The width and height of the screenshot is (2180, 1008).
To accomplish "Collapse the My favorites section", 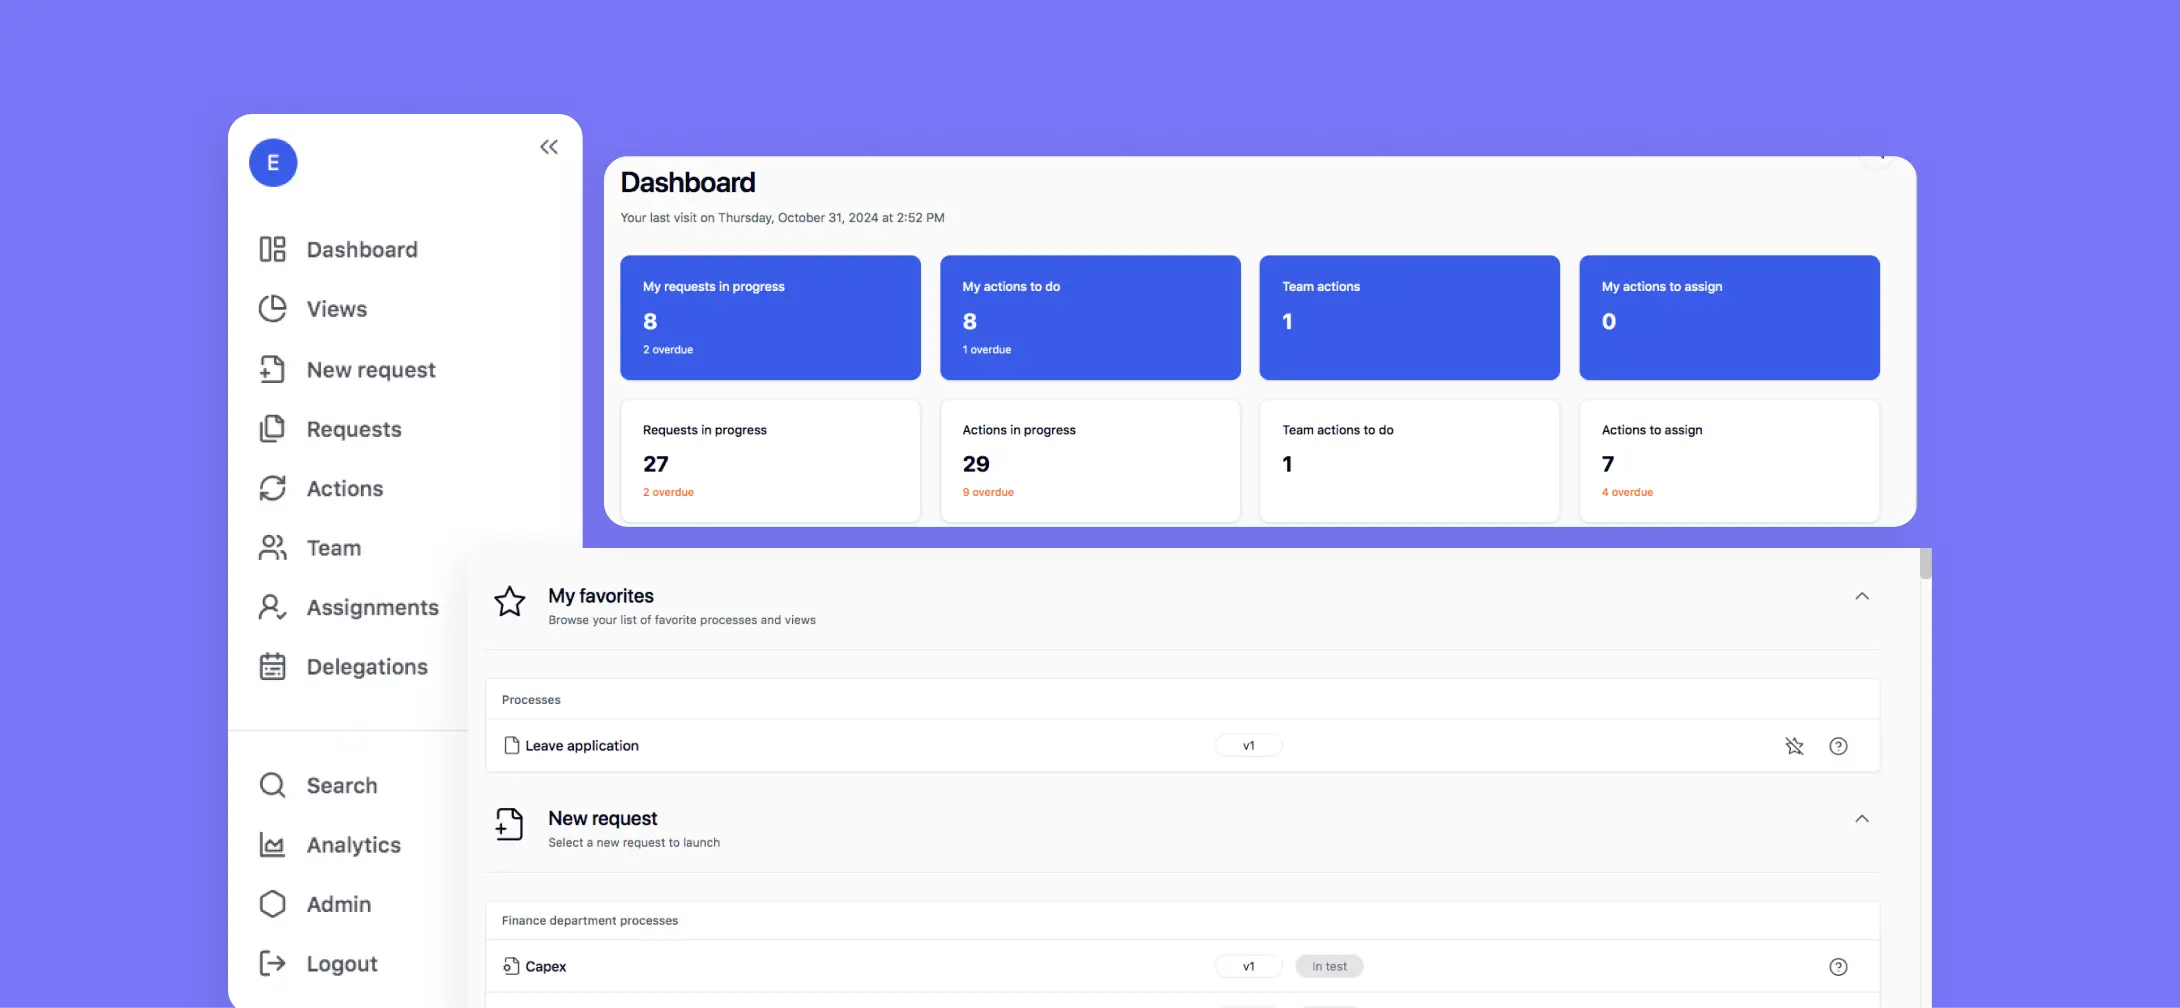I will pos(1861,595).
